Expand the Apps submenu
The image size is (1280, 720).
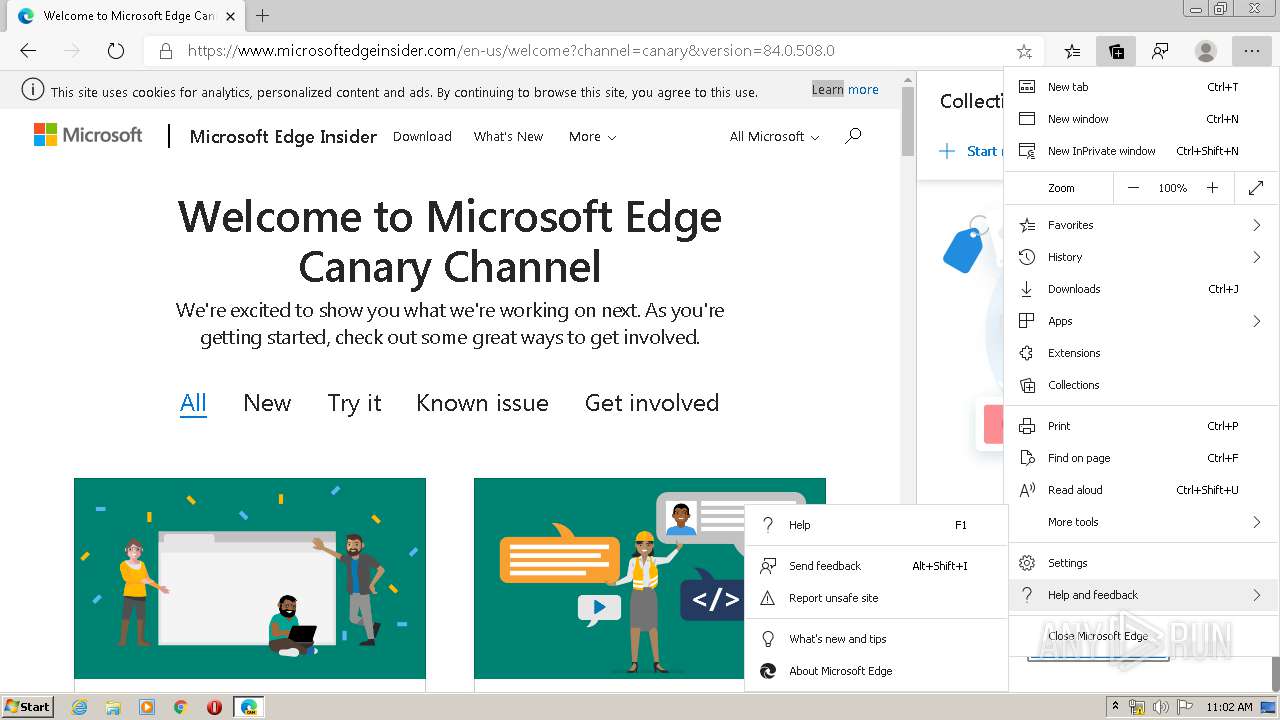pyautogui.click(x=1142, y=321)
